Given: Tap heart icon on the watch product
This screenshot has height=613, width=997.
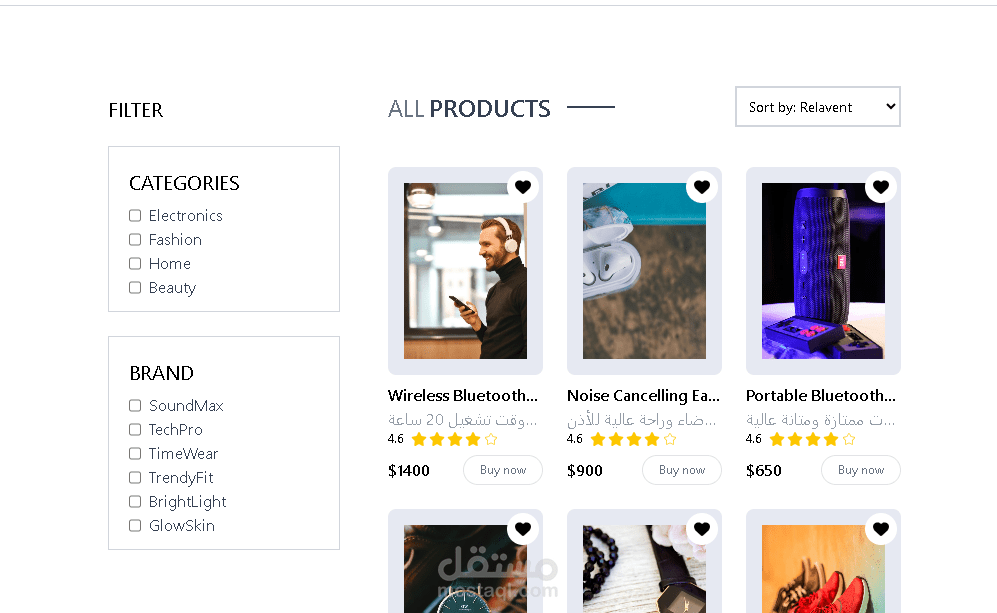Looking at the screenshot, I should pyautogui.click(x=523, y=528).
